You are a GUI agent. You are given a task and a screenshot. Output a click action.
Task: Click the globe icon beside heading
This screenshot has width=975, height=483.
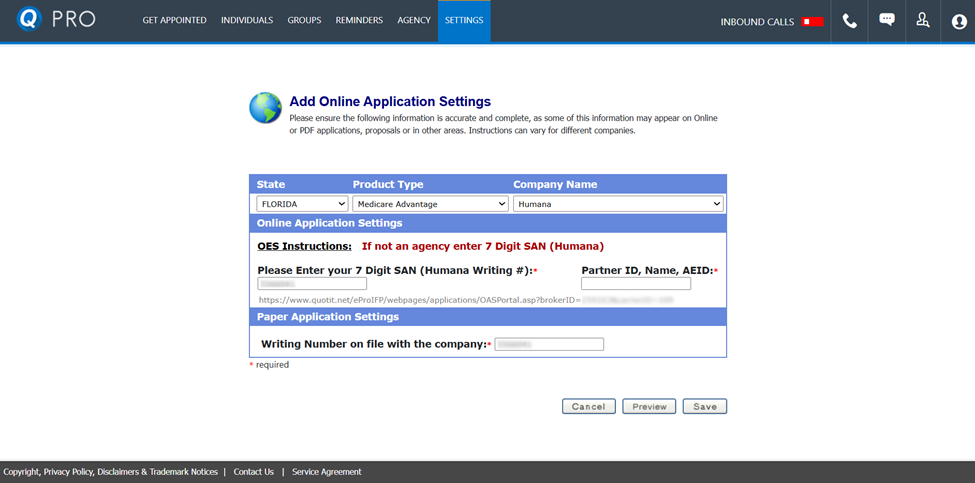tap(266, 108)
